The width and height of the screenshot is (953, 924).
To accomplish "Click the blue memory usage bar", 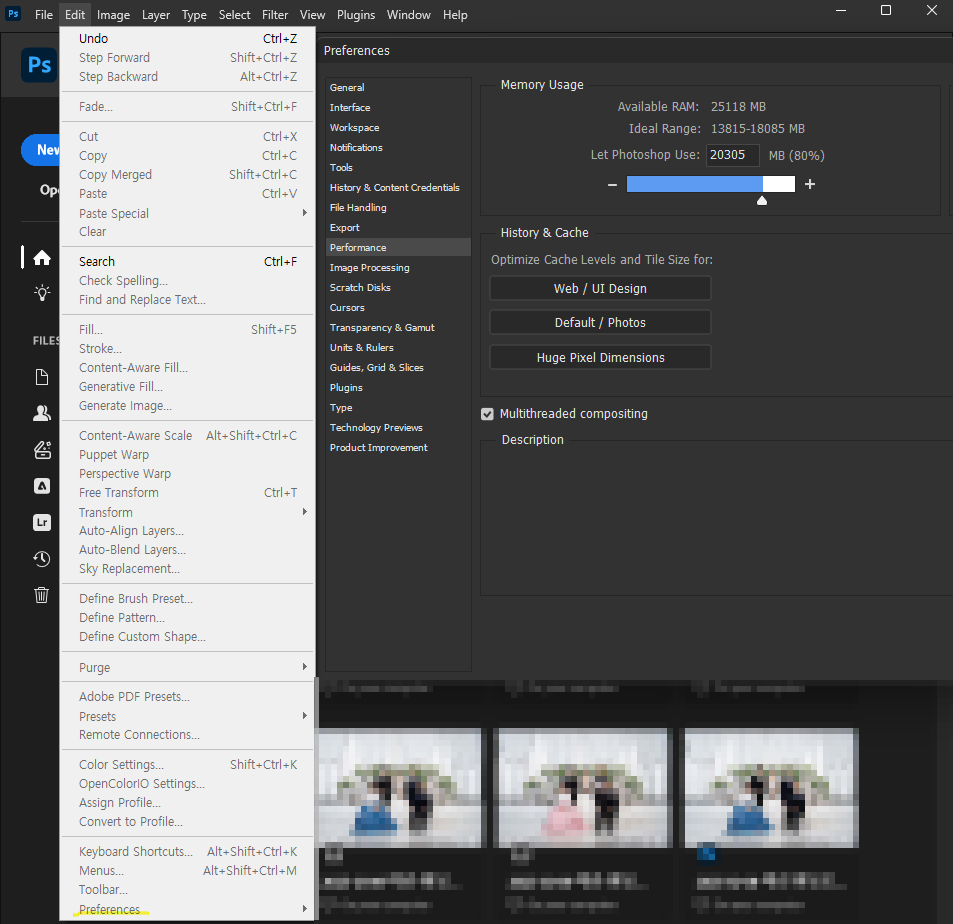I will click(x=694, y=184).
